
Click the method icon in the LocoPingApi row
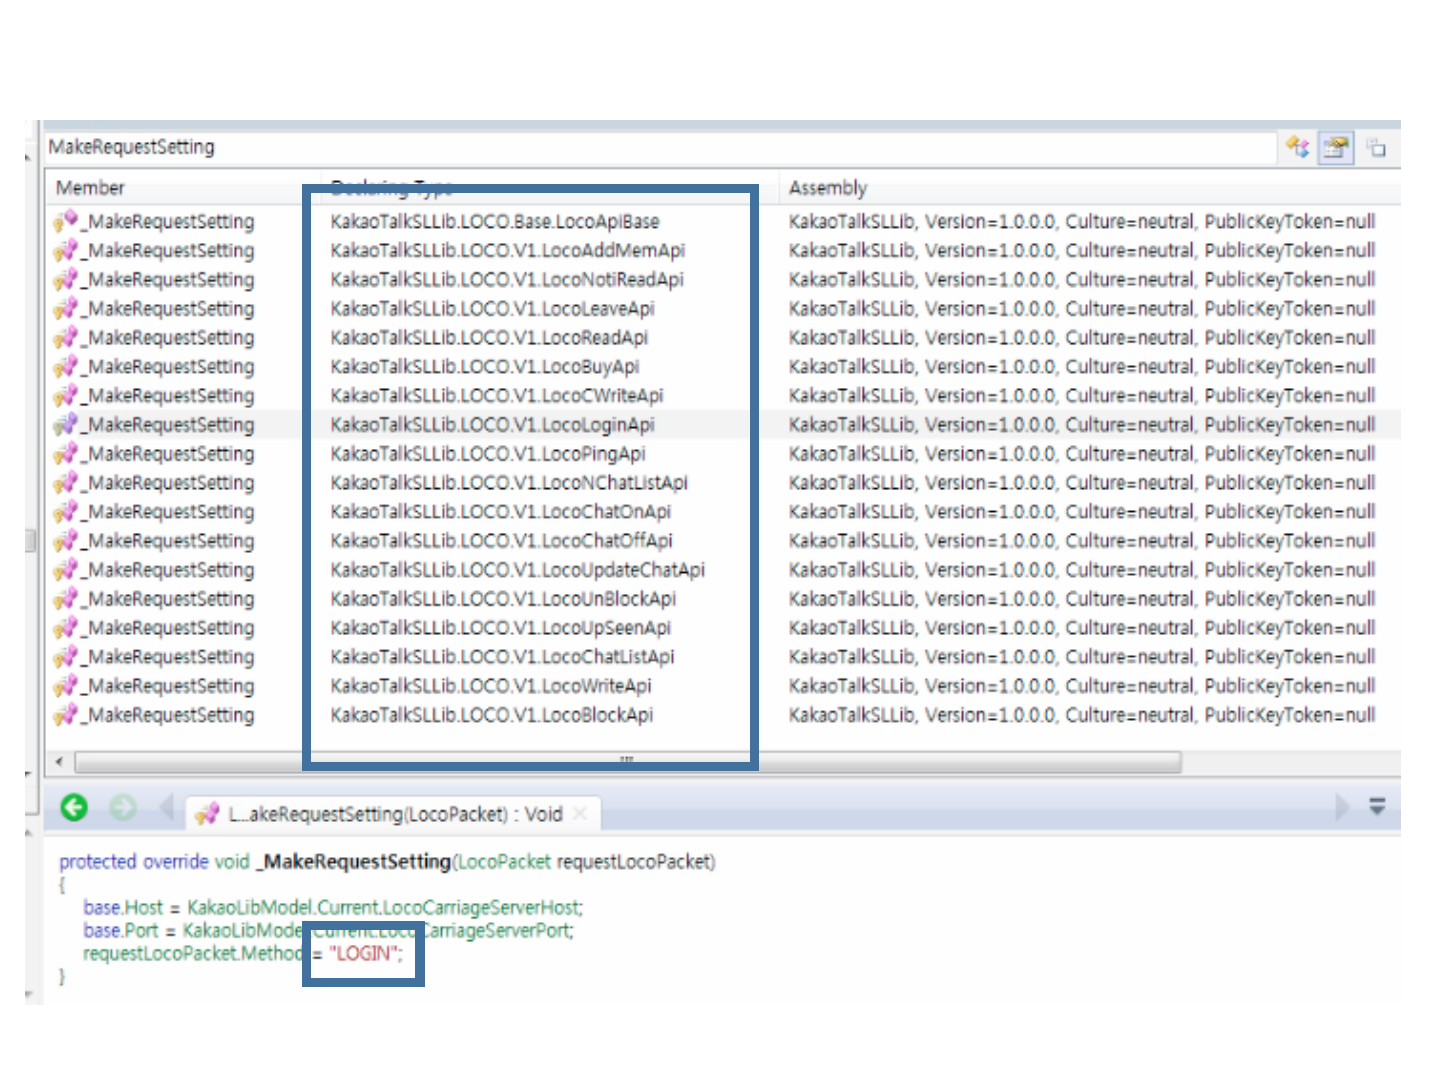coord(66,453)
